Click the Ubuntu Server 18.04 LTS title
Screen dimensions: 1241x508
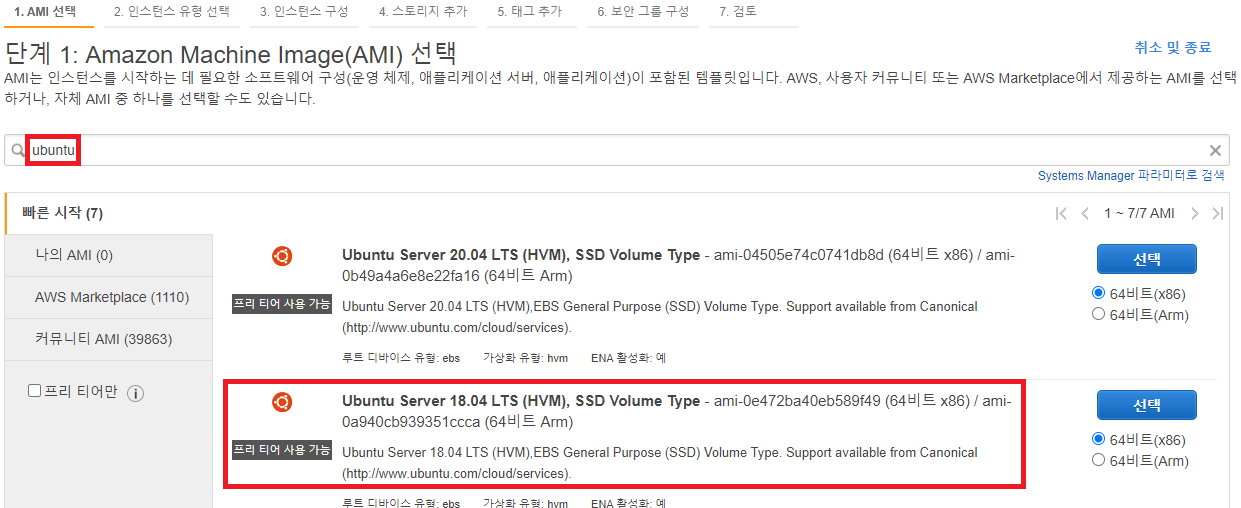[x=521, y=401]
